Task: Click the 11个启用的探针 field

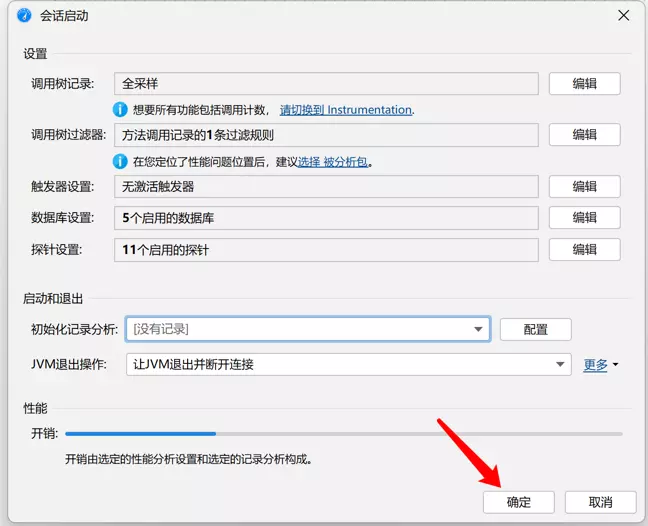Action: (x=326, y=250)
